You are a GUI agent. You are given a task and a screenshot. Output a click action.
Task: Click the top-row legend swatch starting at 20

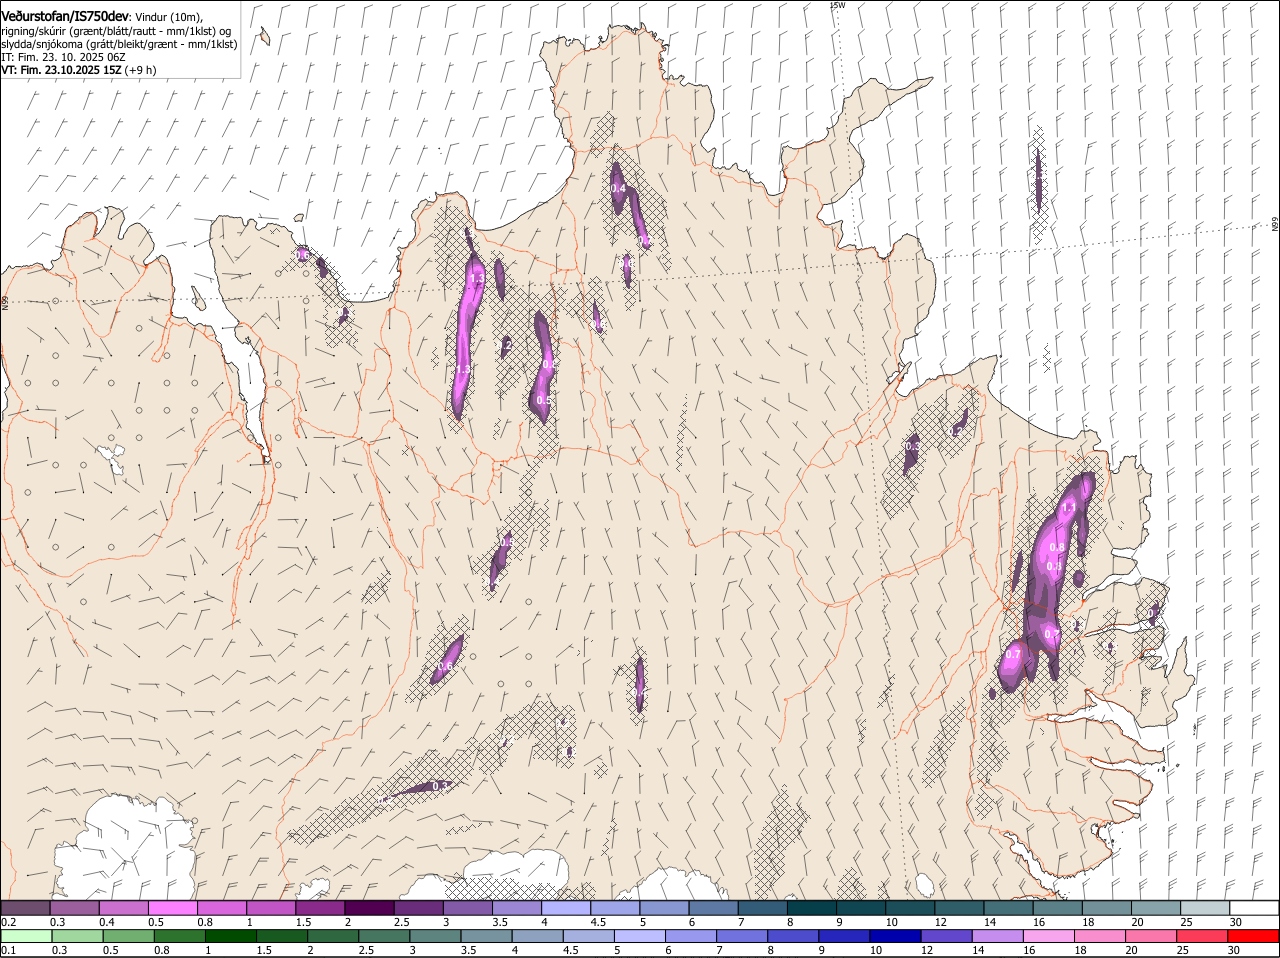pyautogui.click(x=1156, y=907)
